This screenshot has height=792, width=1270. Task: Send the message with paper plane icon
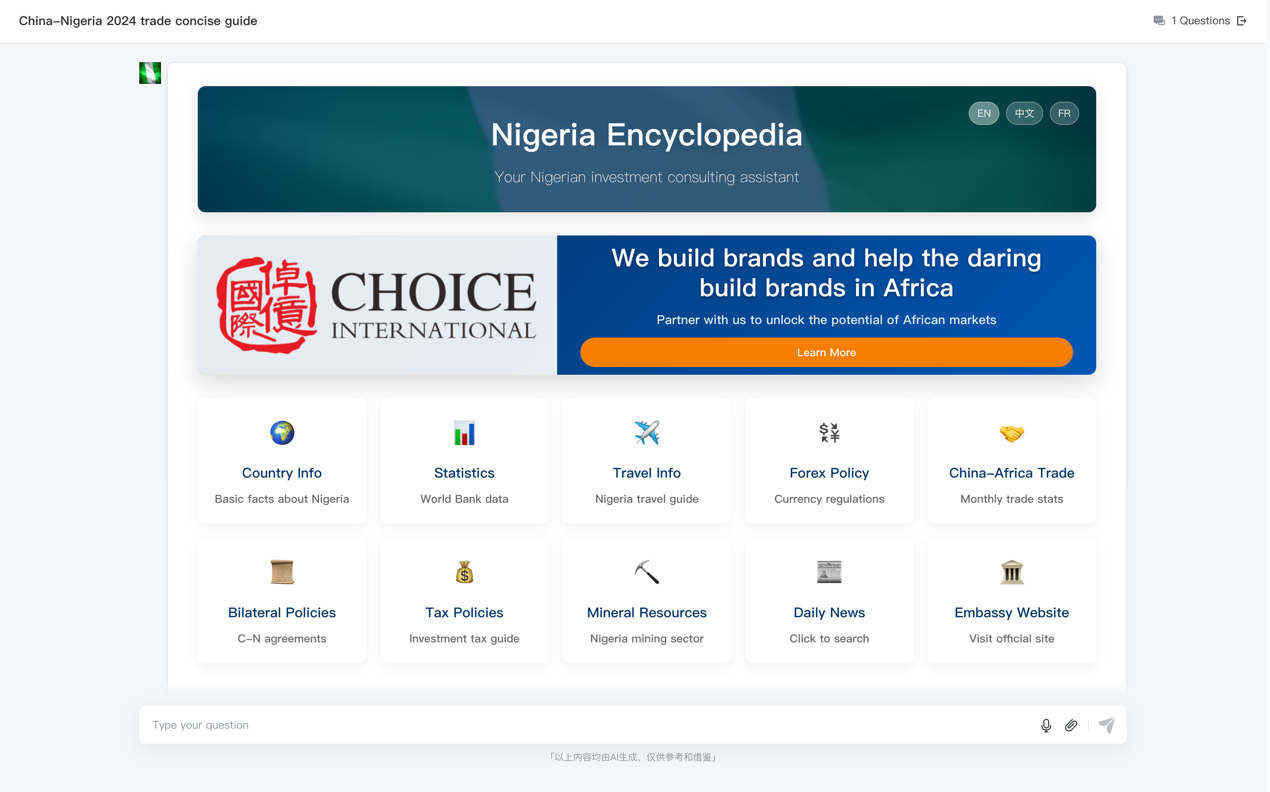pyautogui.click(x=1106, y=726)
